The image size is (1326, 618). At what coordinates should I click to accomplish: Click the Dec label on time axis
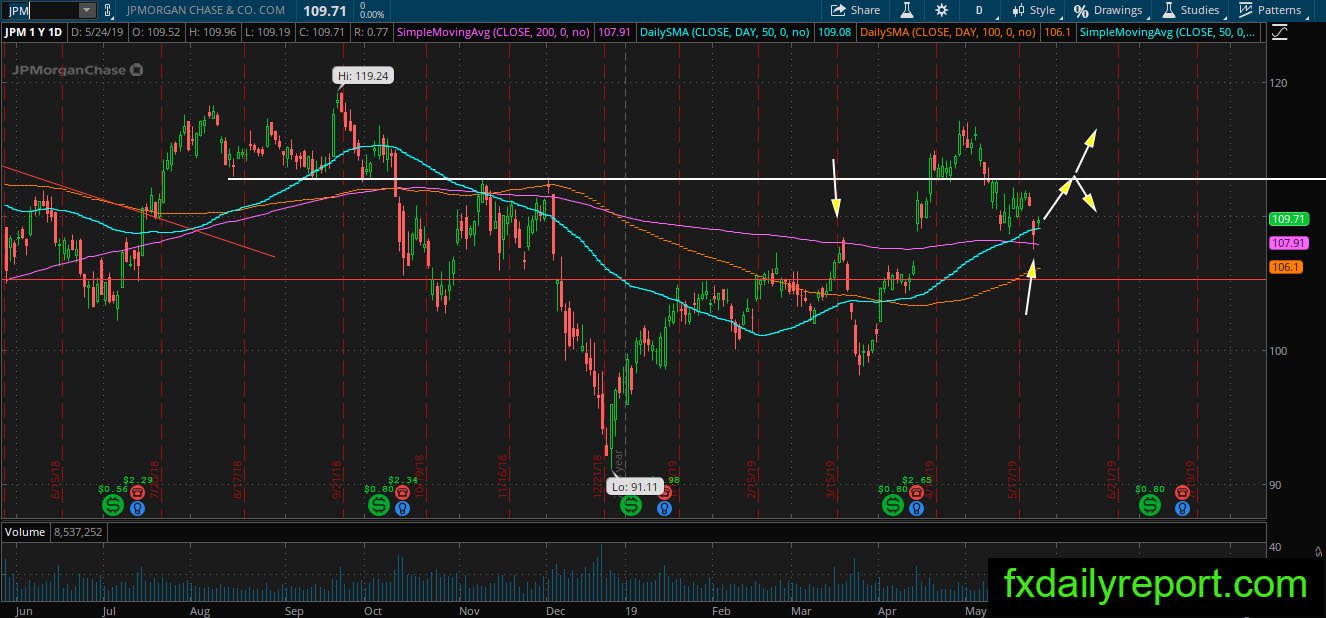556,610
